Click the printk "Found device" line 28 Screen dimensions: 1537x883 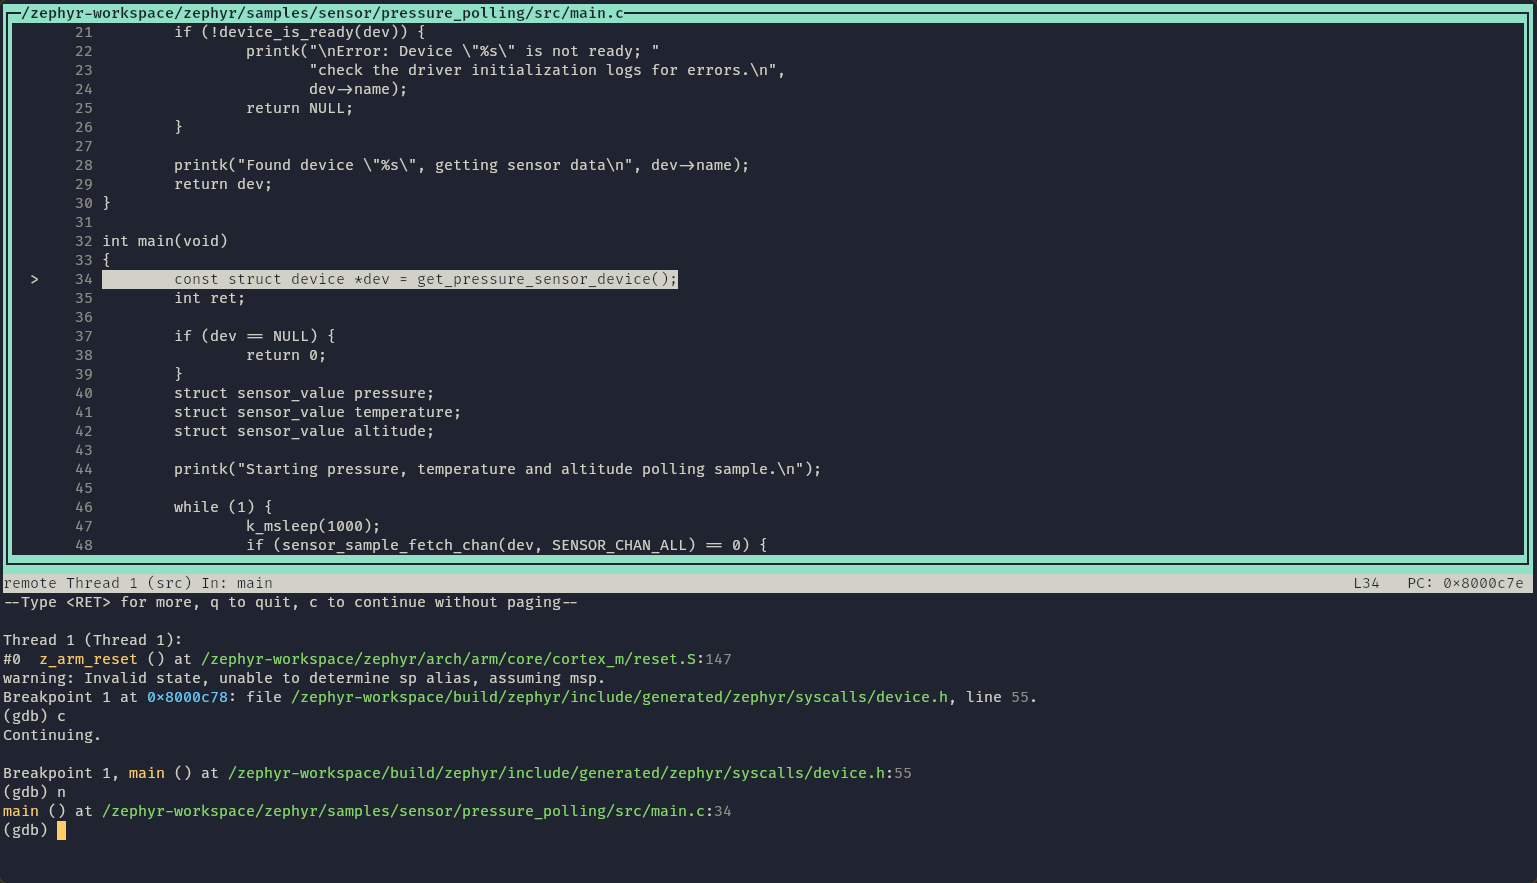pos(462,165)
